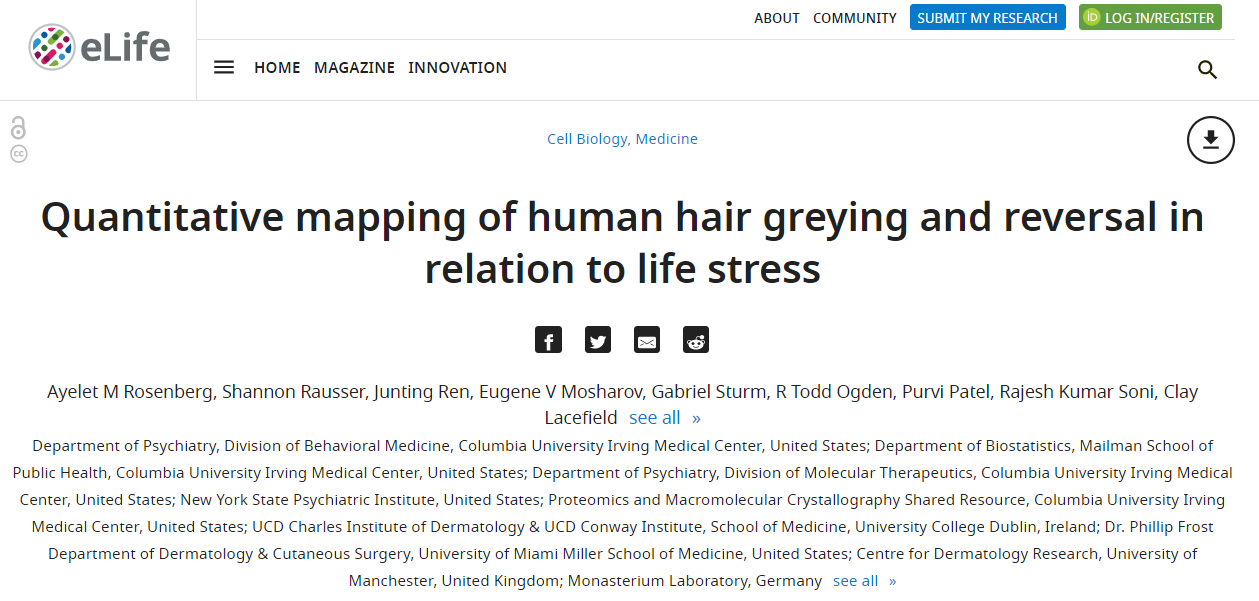
Task: Download the article via download icon
Action: pyautogui.click(x=1210, y=140)
